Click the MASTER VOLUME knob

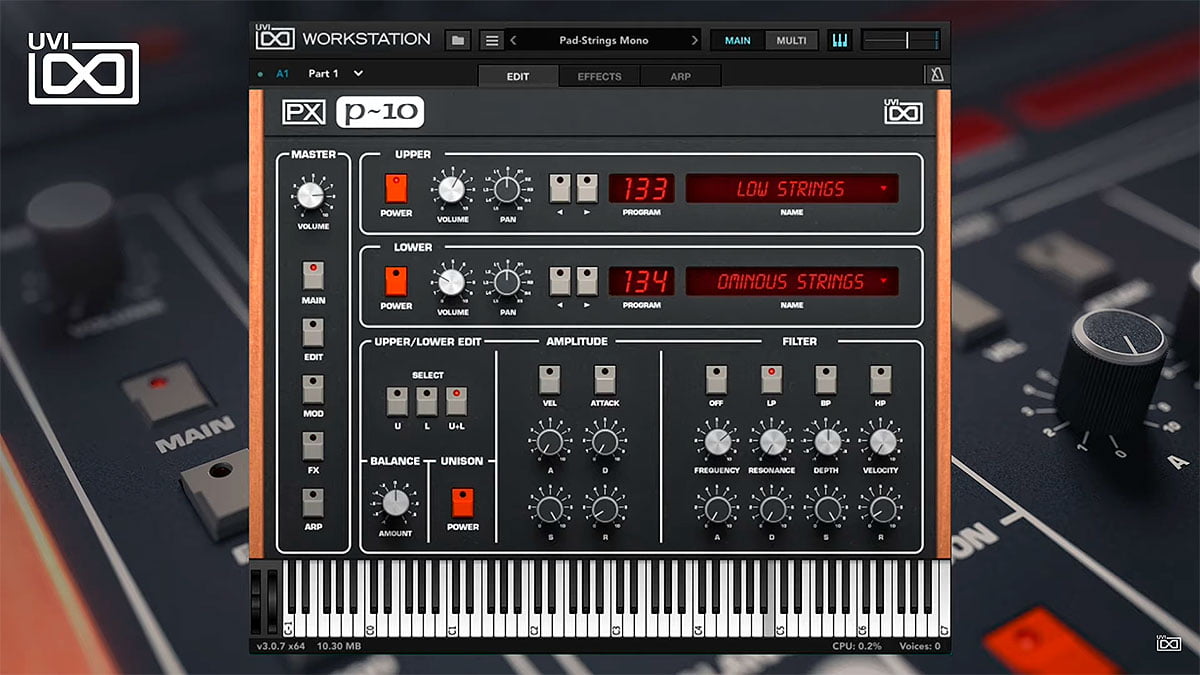pyautogui.click(x=311, y=194)
